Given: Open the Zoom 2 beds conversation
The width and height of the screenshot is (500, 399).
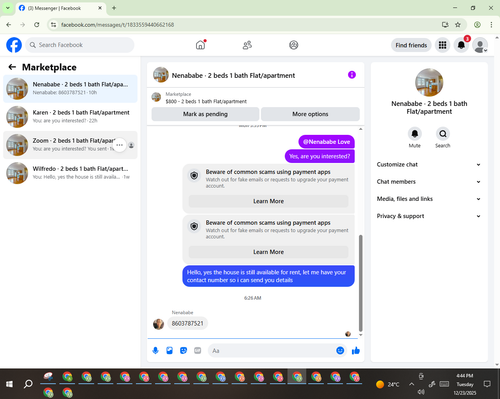Looking at the screenshot, I should 70,145.
